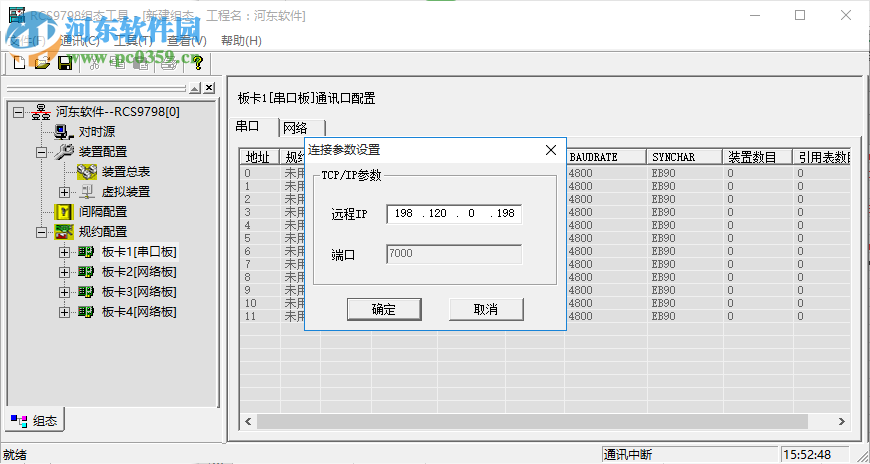Select the 装置总表 tree item
The height and width of the screenshot is (464, 870).
coord(126,172)
